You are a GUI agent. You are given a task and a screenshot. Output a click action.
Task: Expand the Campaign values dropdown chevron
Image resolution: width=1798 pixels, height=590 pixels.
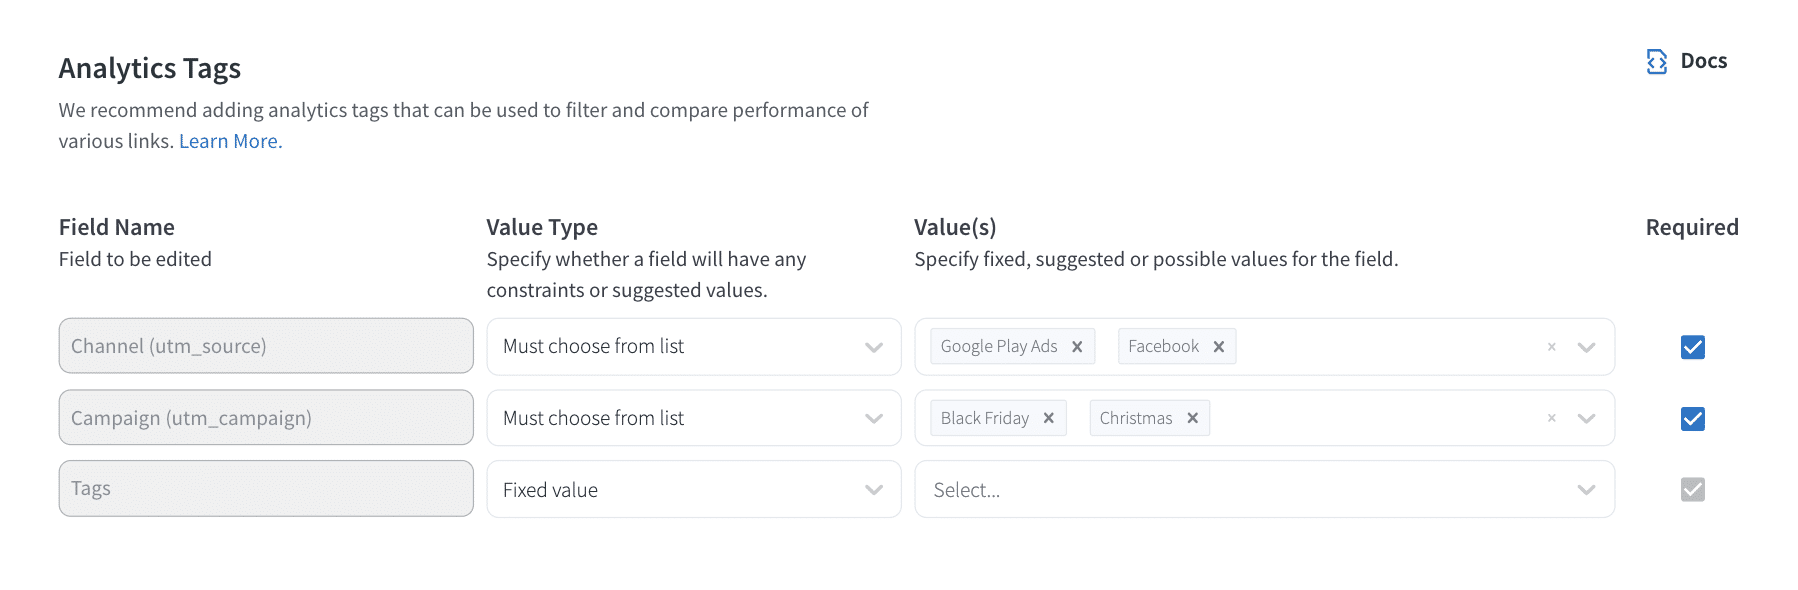[x=1585, y=418]
